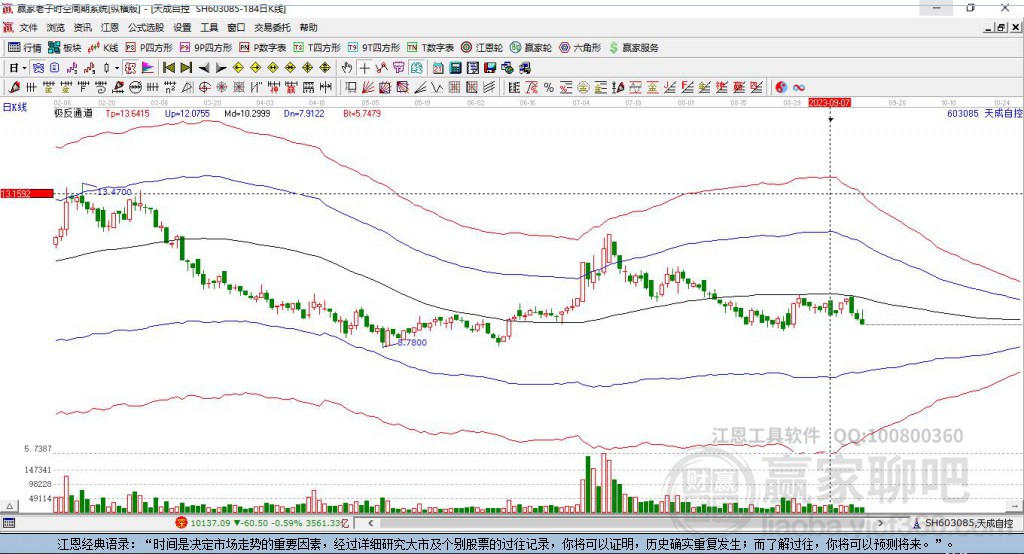Open the 窗口 menu
The width and height of the screenshot is (1024, 554).
pyautogui.click(x=236, y=27)
